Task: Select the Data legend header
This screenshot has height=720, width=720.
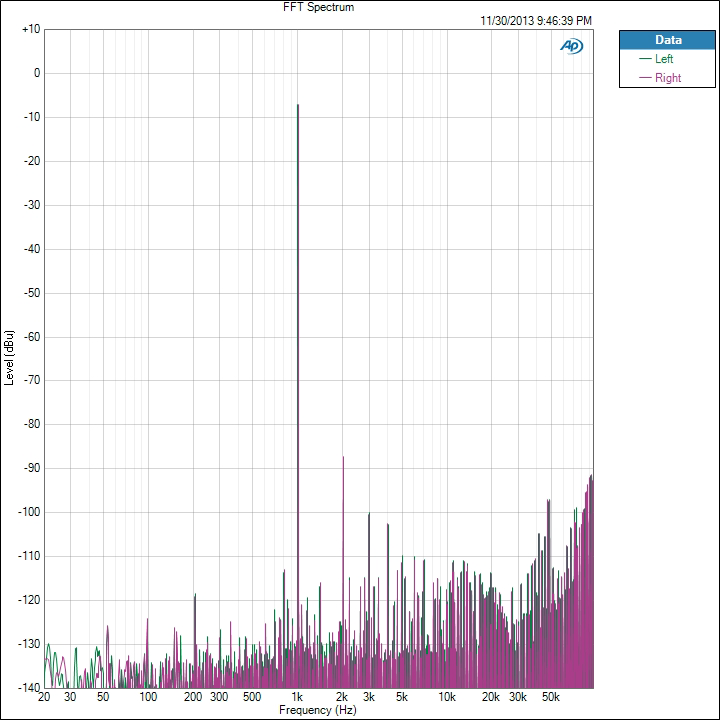Action: coord(667,40)
